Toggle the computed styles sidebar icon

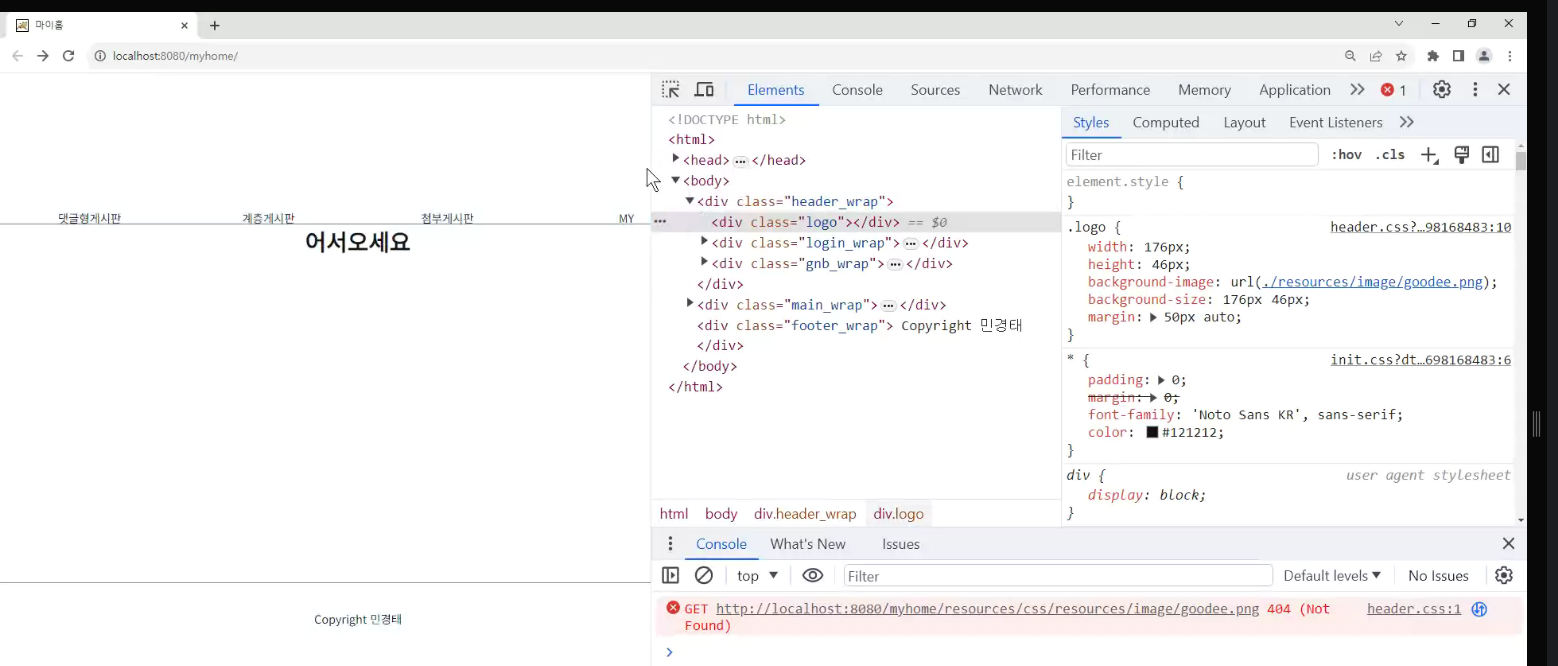1491,155
